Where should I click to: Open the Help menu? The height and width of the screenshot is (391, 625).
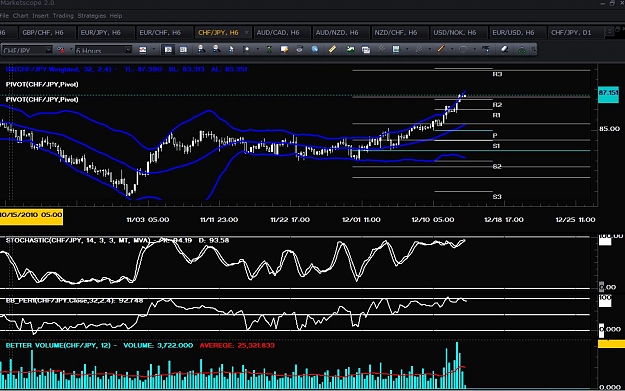point(116,16)
